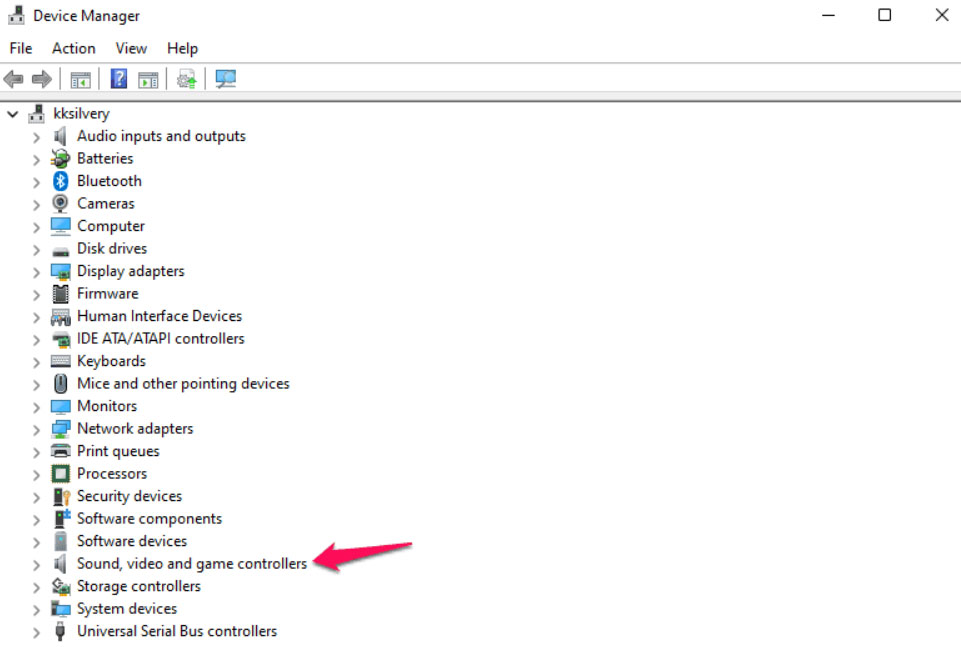Viewport: 961px width, 647px height.
Task: Expand the Processors category
Action: point(36,474)
